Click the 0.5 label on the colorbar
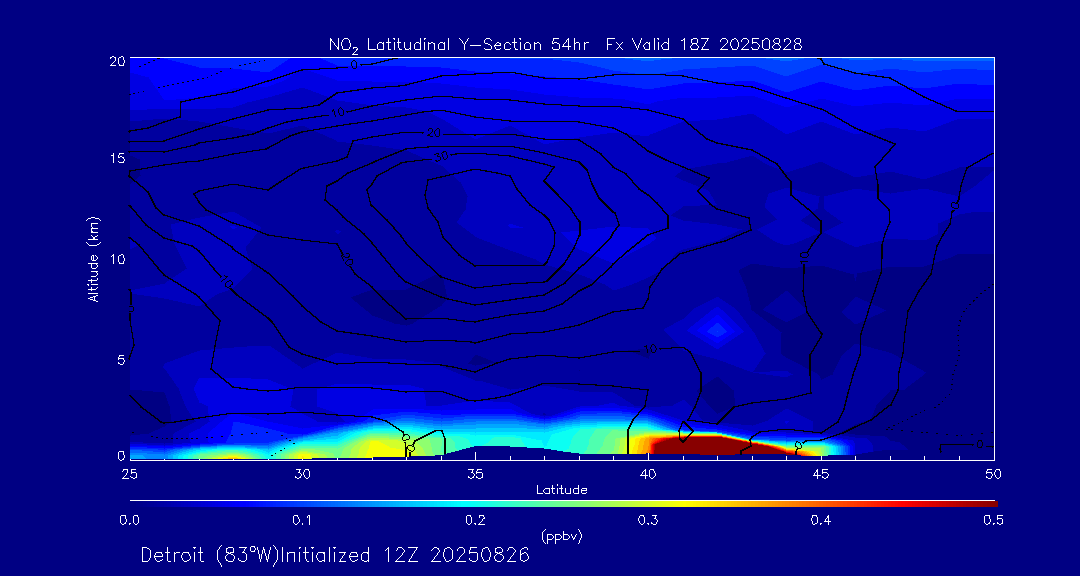The image size is (1080, 576). pyautogui.click(x=994, y=520)
